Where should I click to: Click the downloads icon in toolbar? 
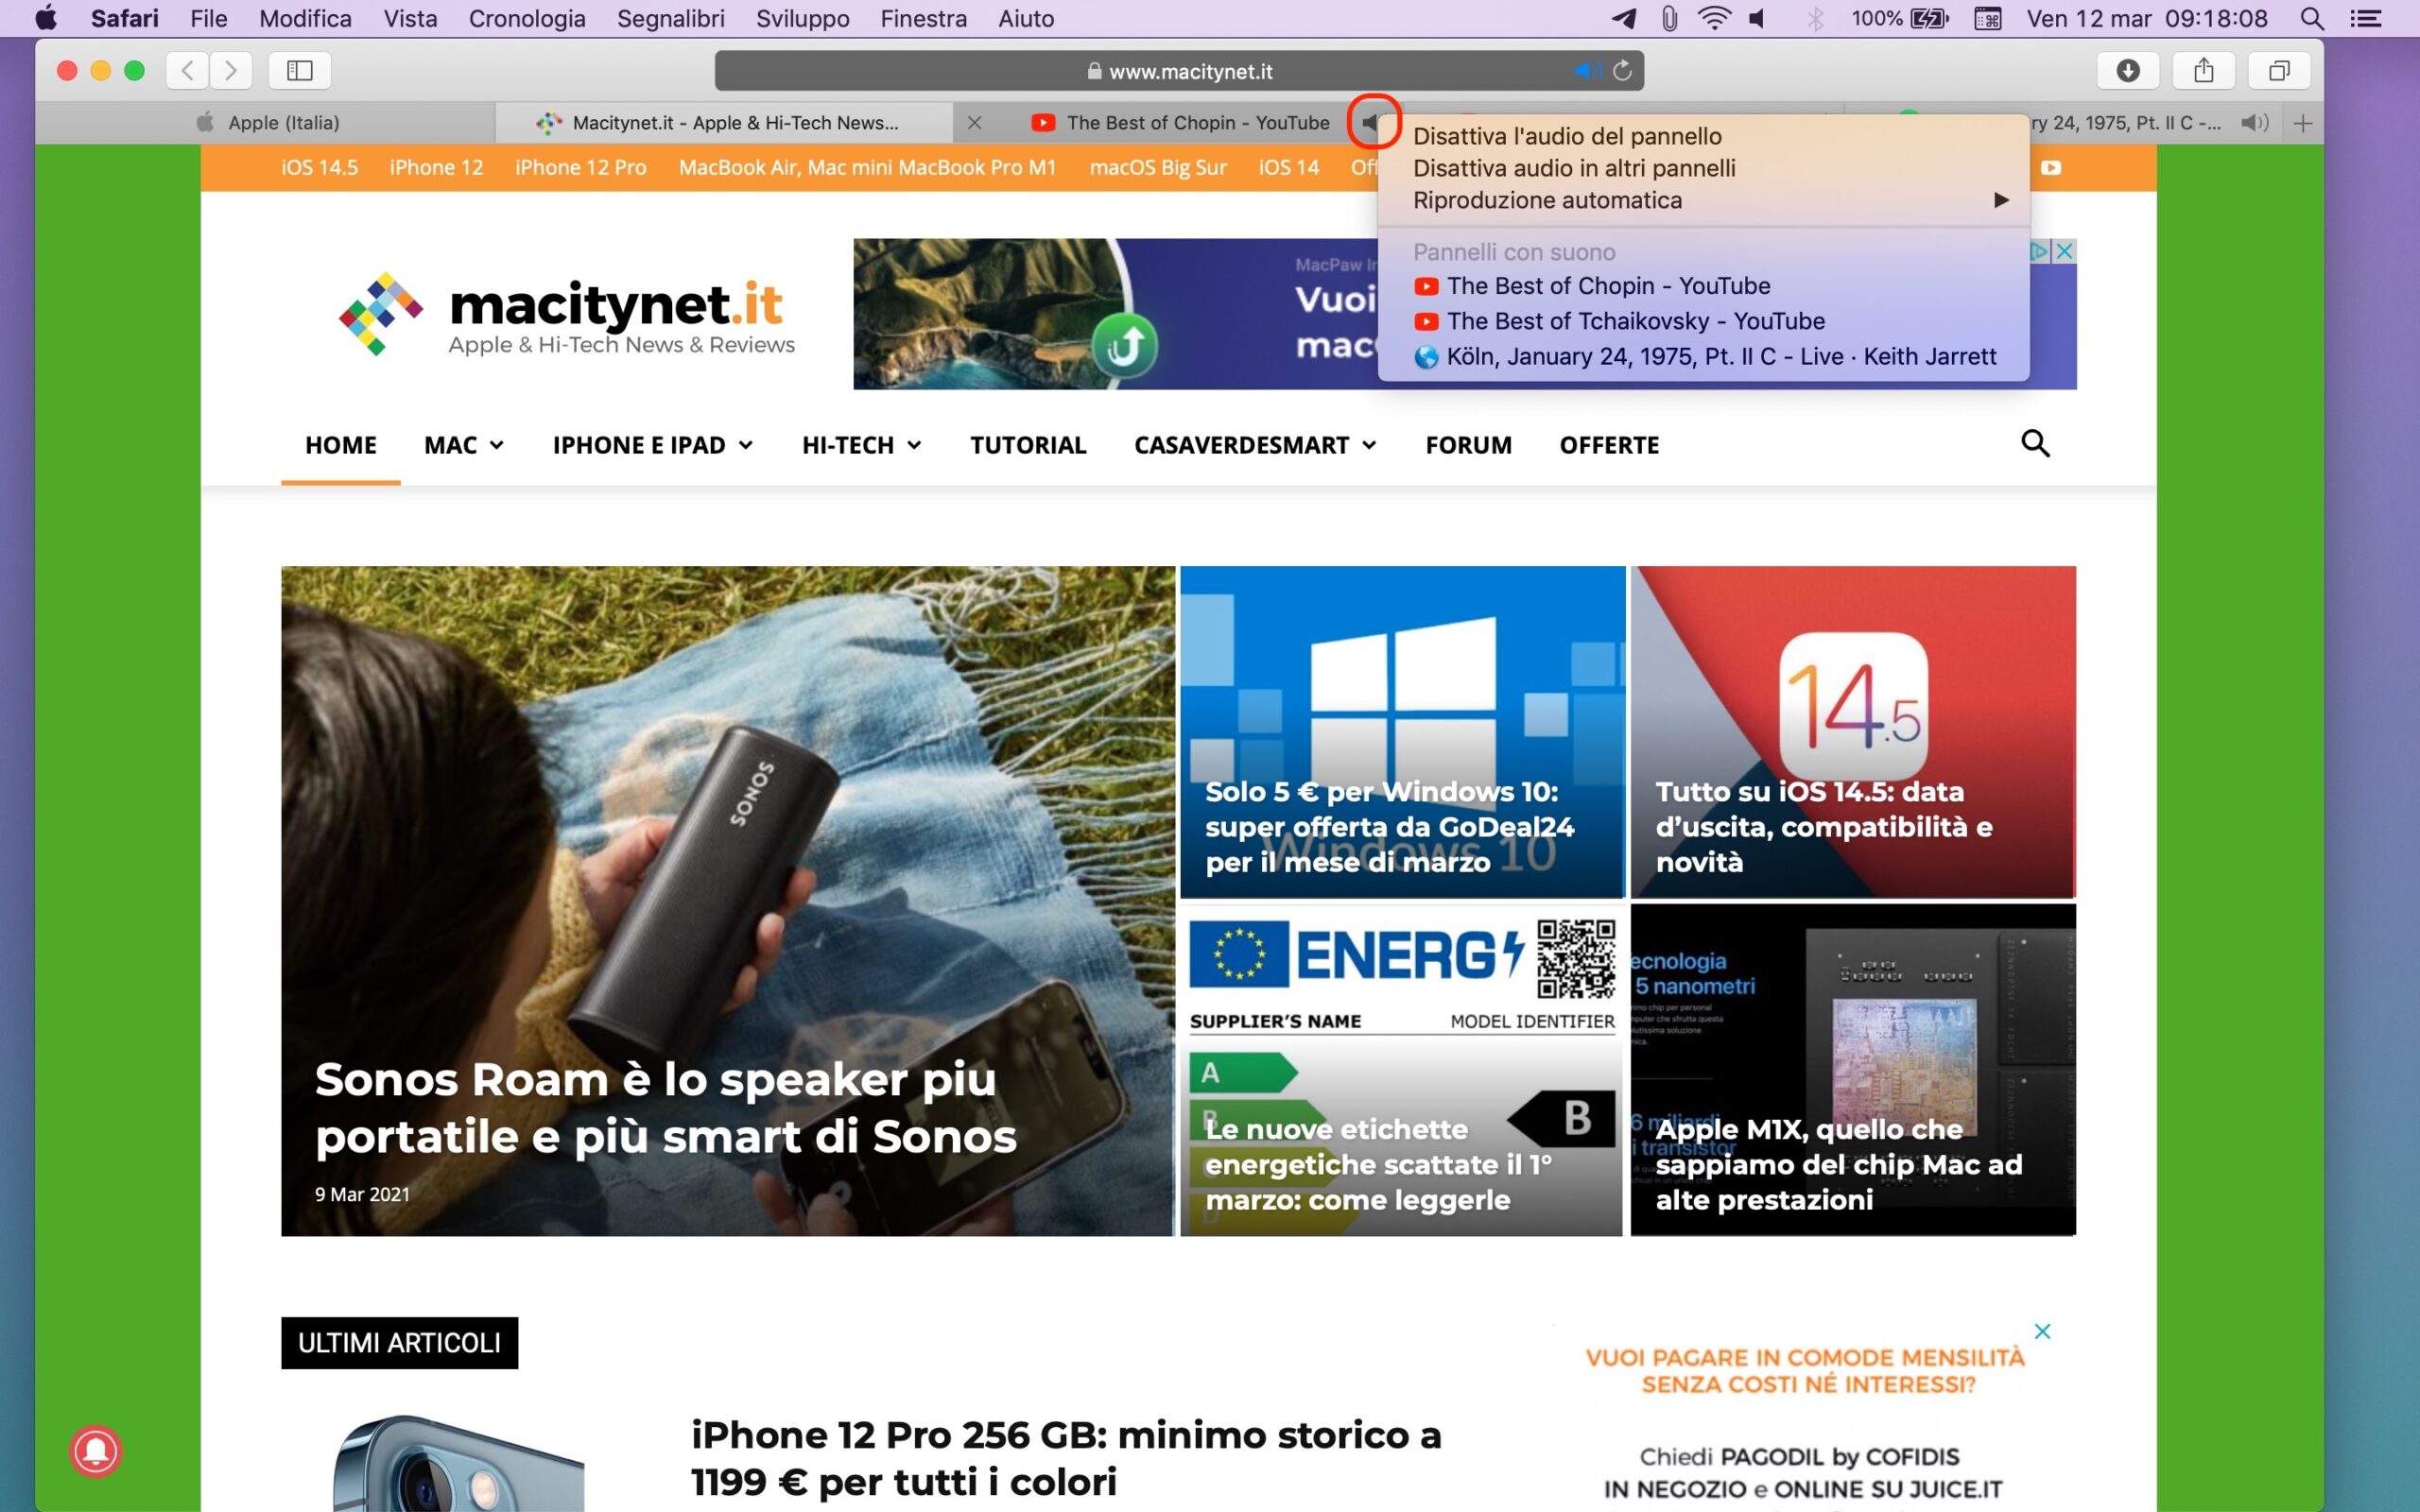[x=2127, y=70]
